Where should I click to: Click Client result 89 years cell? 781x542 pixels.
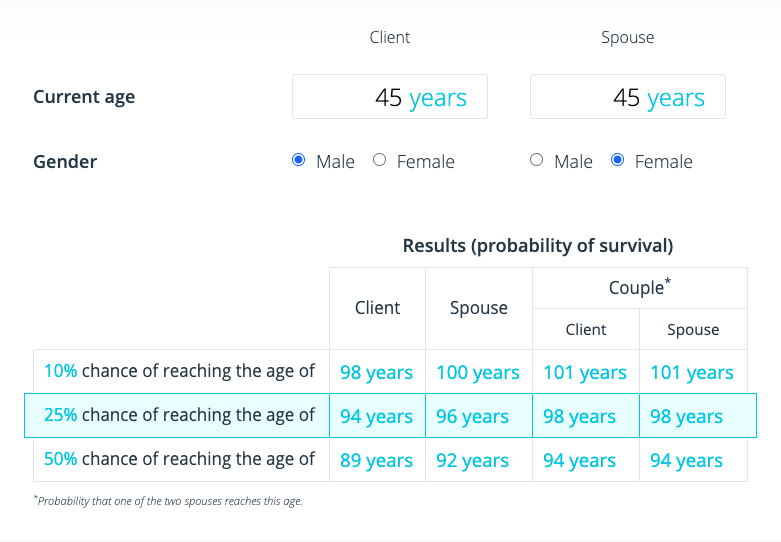pos(376,461)
